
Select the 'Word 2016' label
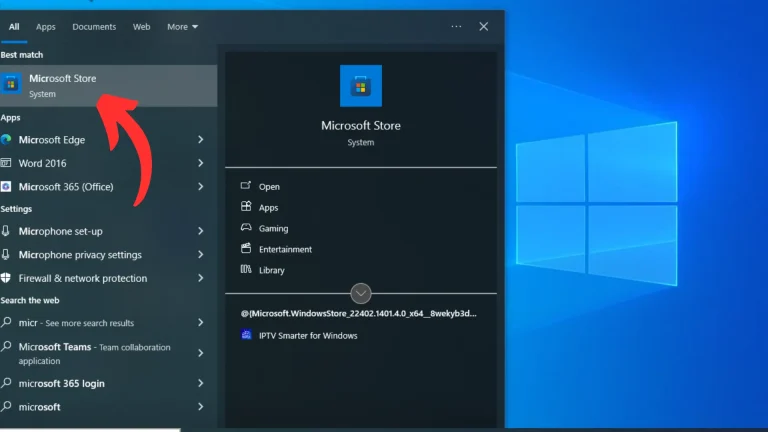pyautogui.click(x=43, y=163)
